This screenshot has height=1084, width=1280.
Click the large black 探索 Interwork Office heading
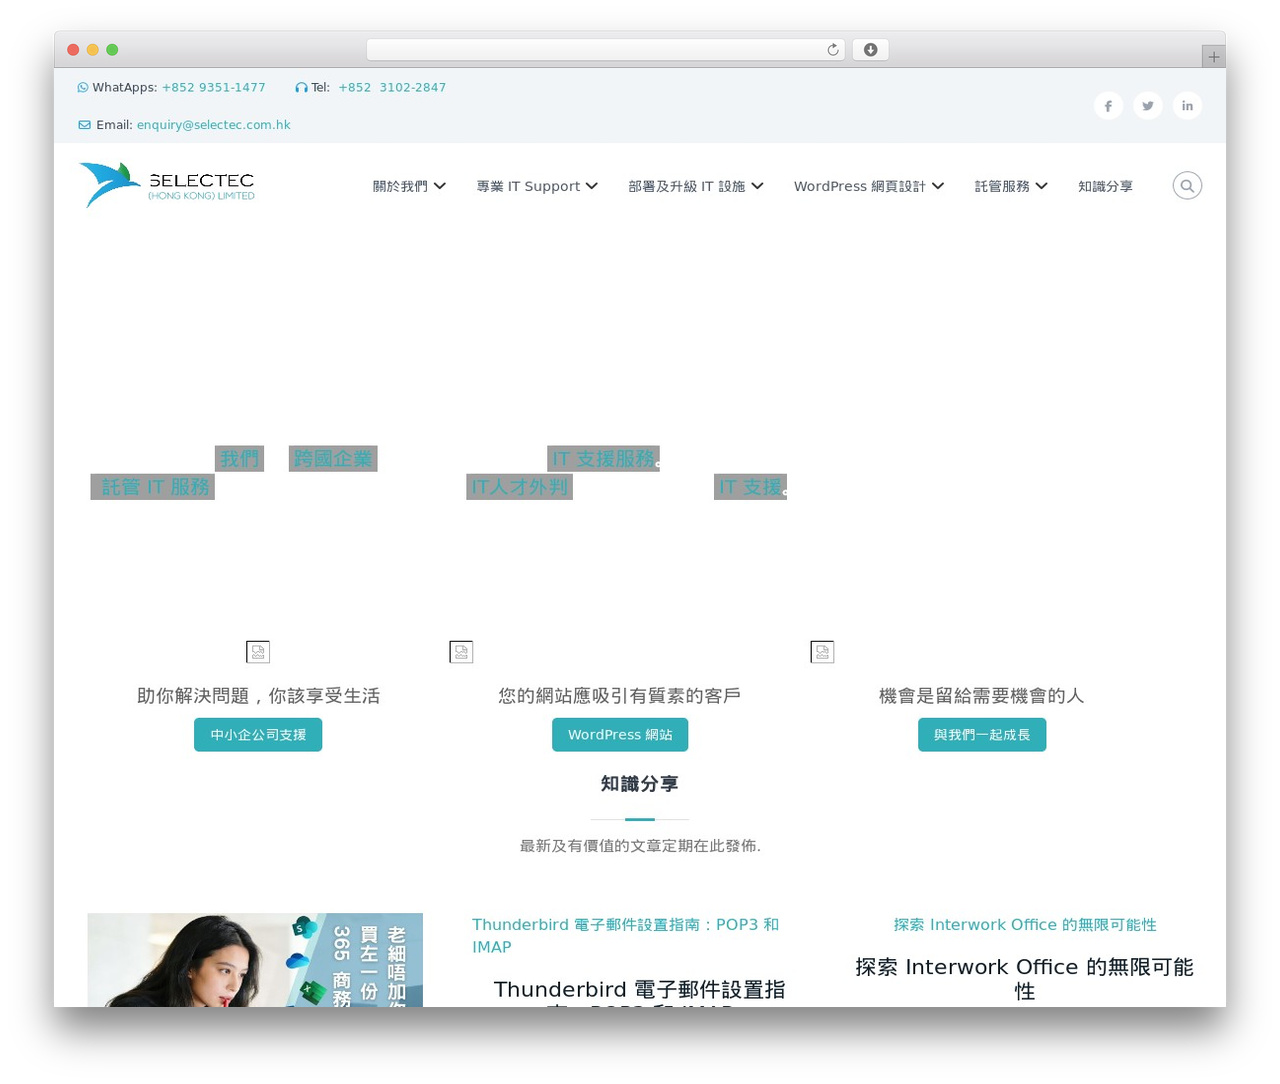[x=1025, y=979]
